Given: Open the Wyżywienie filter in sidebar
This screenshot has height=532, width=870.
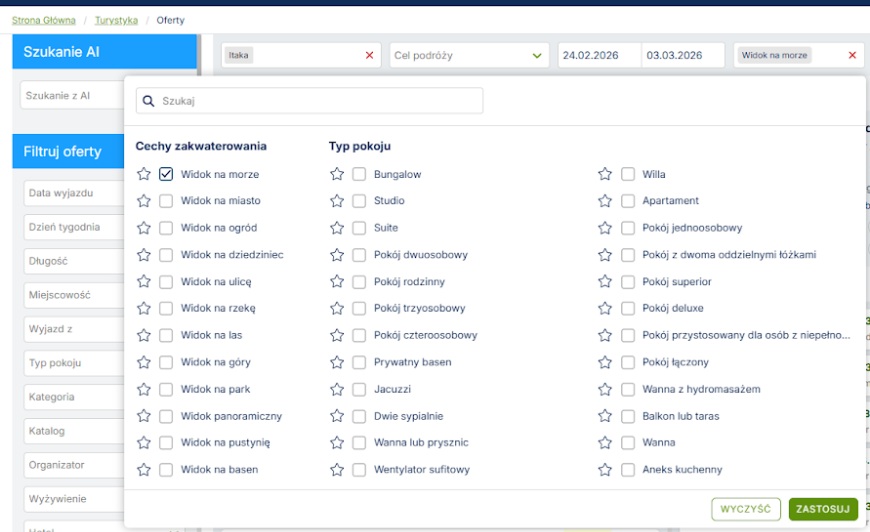Looking at the screenshot, I should pos(72,499).
